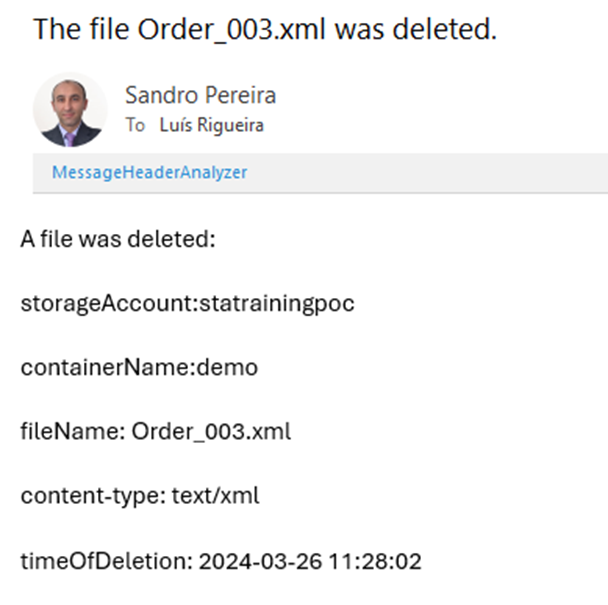This screenshot has height=605, width=608.
Task: Click the storageAccount label in body
Action: click(85, 304)
